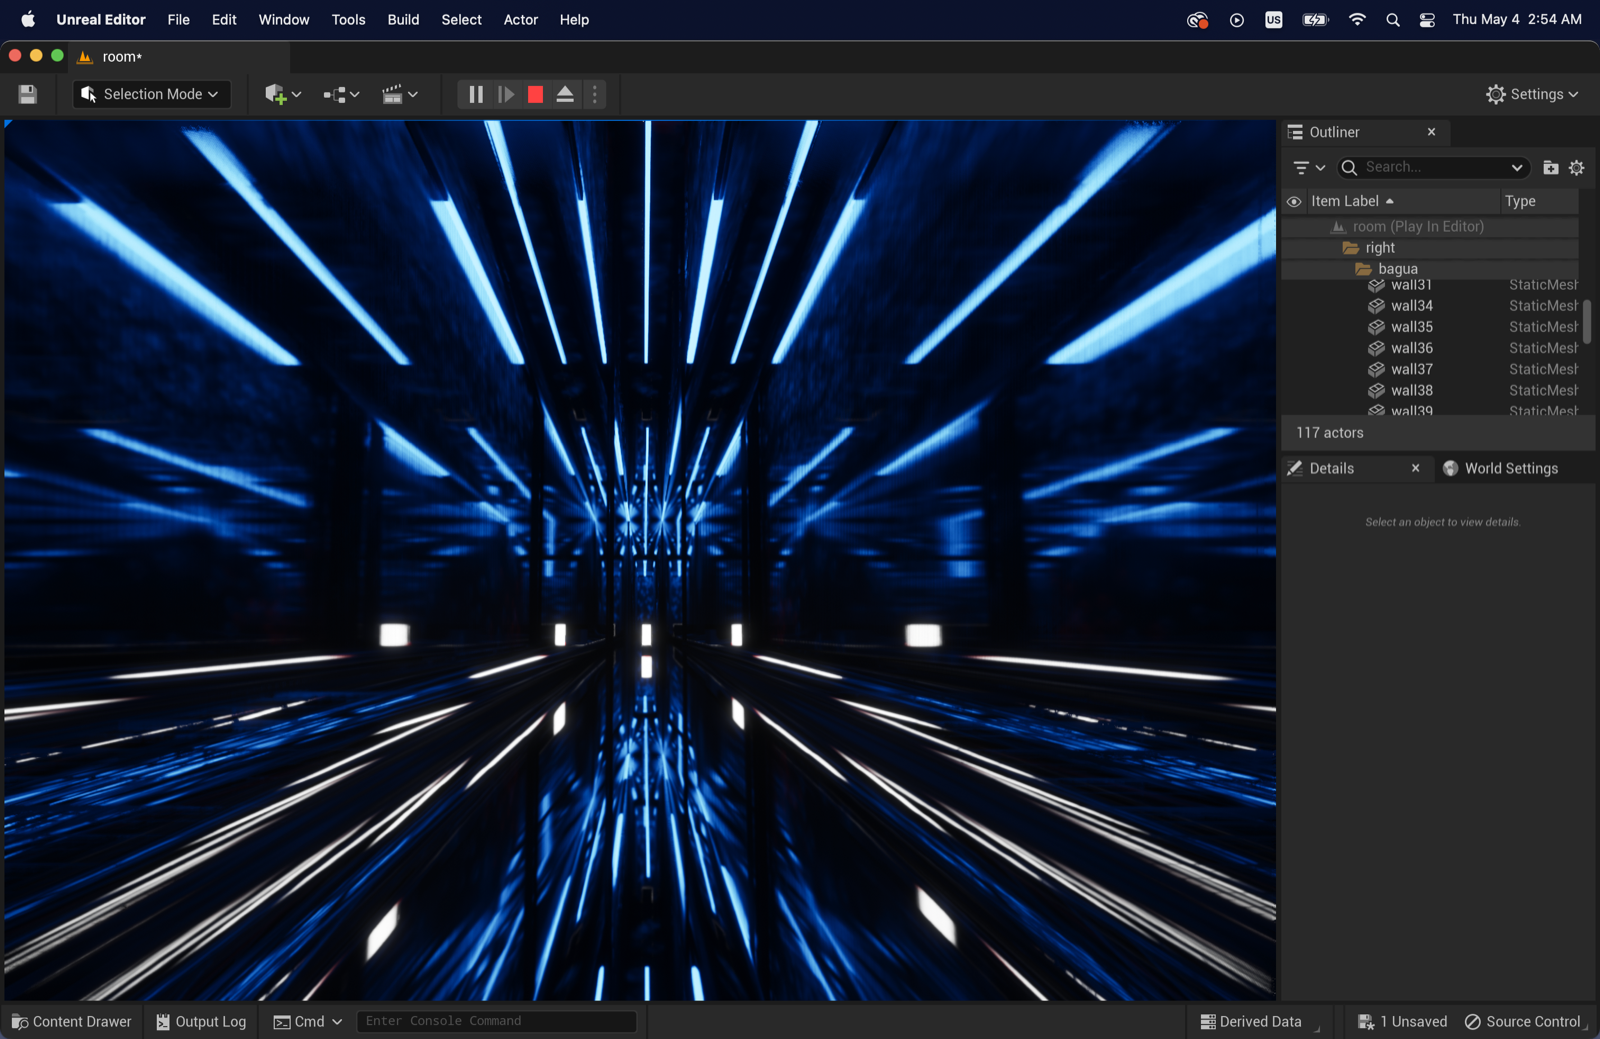The image size is (1600, 1039).
Task: Open the Output Log
Action: point(201,1021)
